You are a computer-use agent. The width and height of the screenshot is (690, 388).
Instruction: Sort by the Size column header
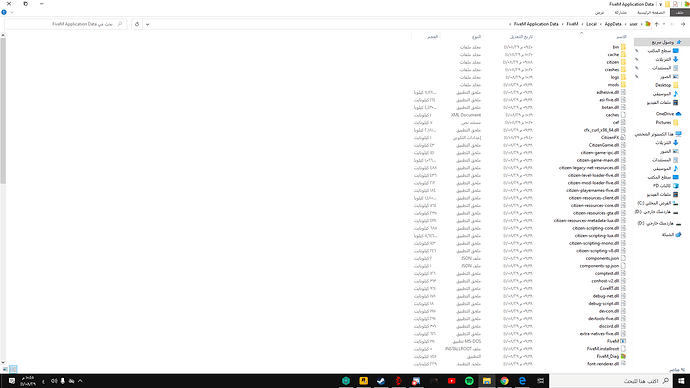[433, 37]
